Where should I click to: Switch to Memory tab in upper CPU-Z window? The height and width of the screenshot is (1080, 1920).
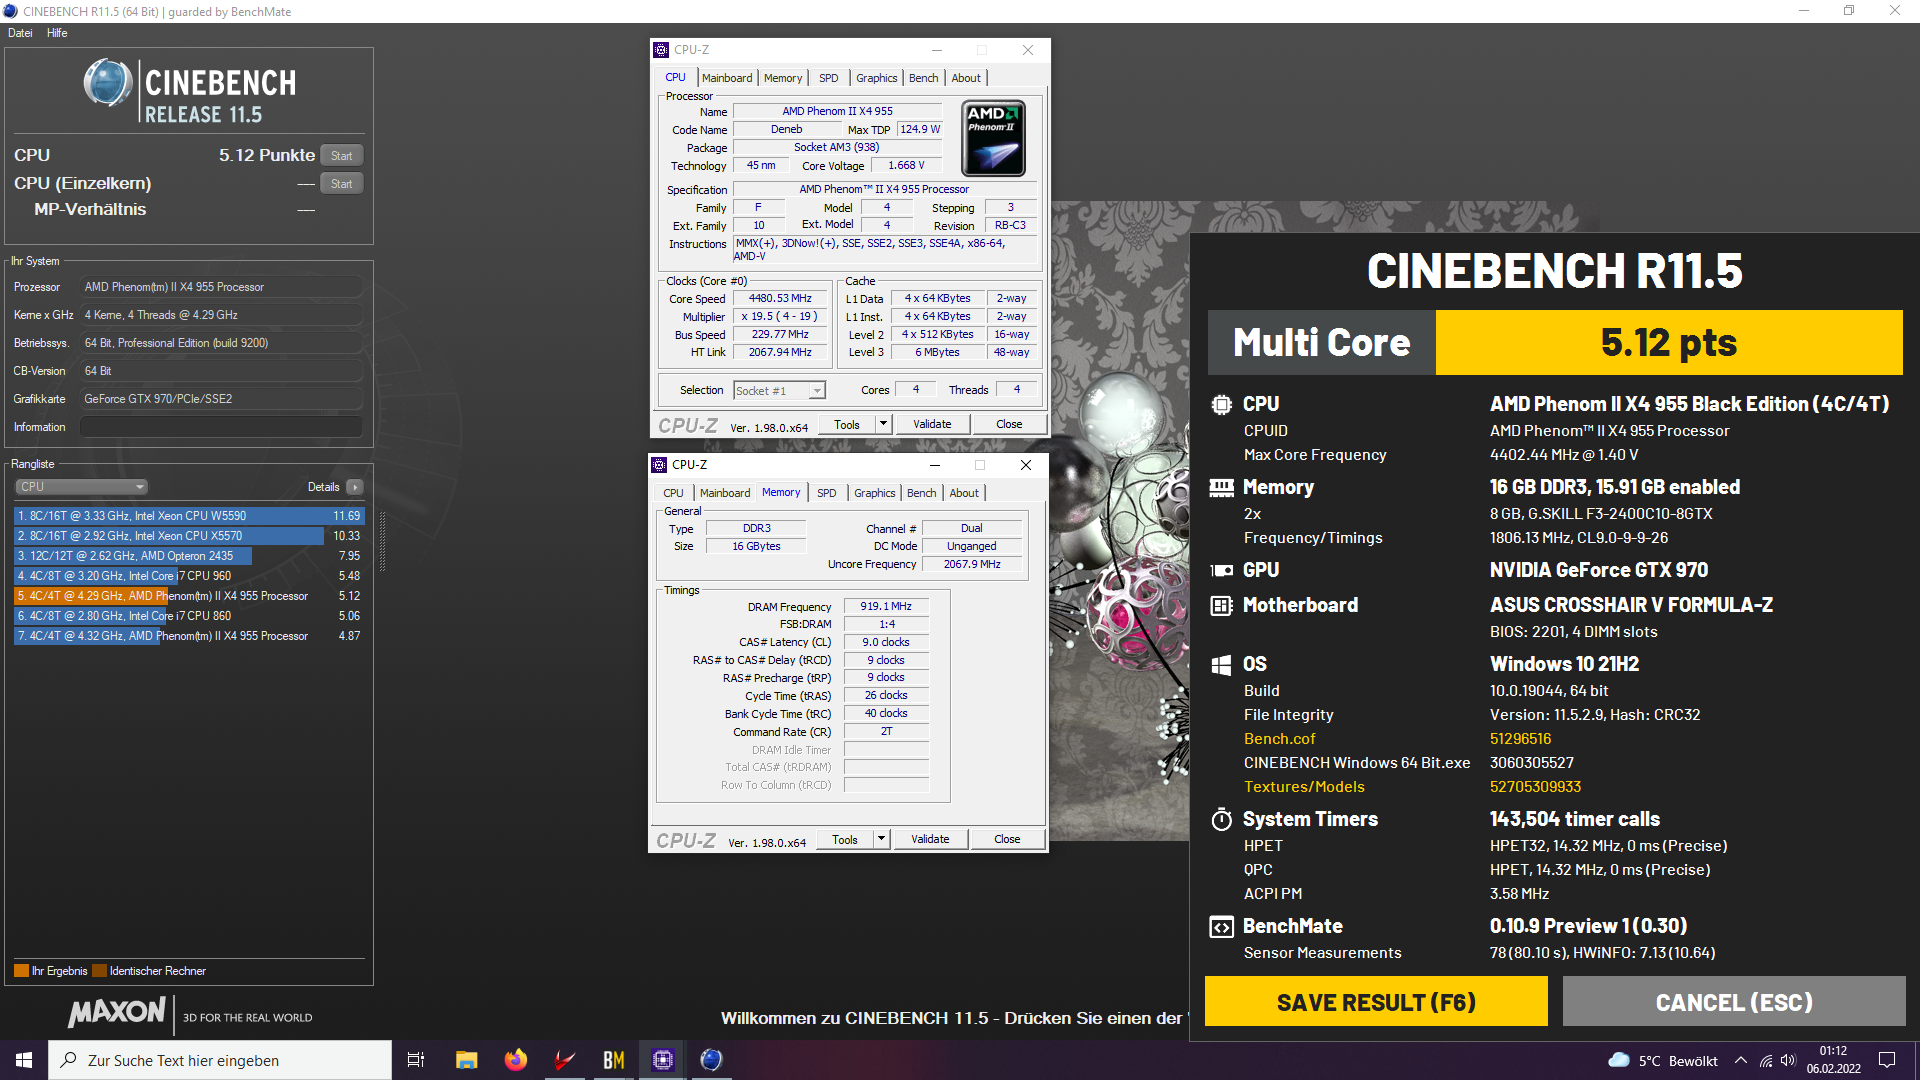coord(783,78)
